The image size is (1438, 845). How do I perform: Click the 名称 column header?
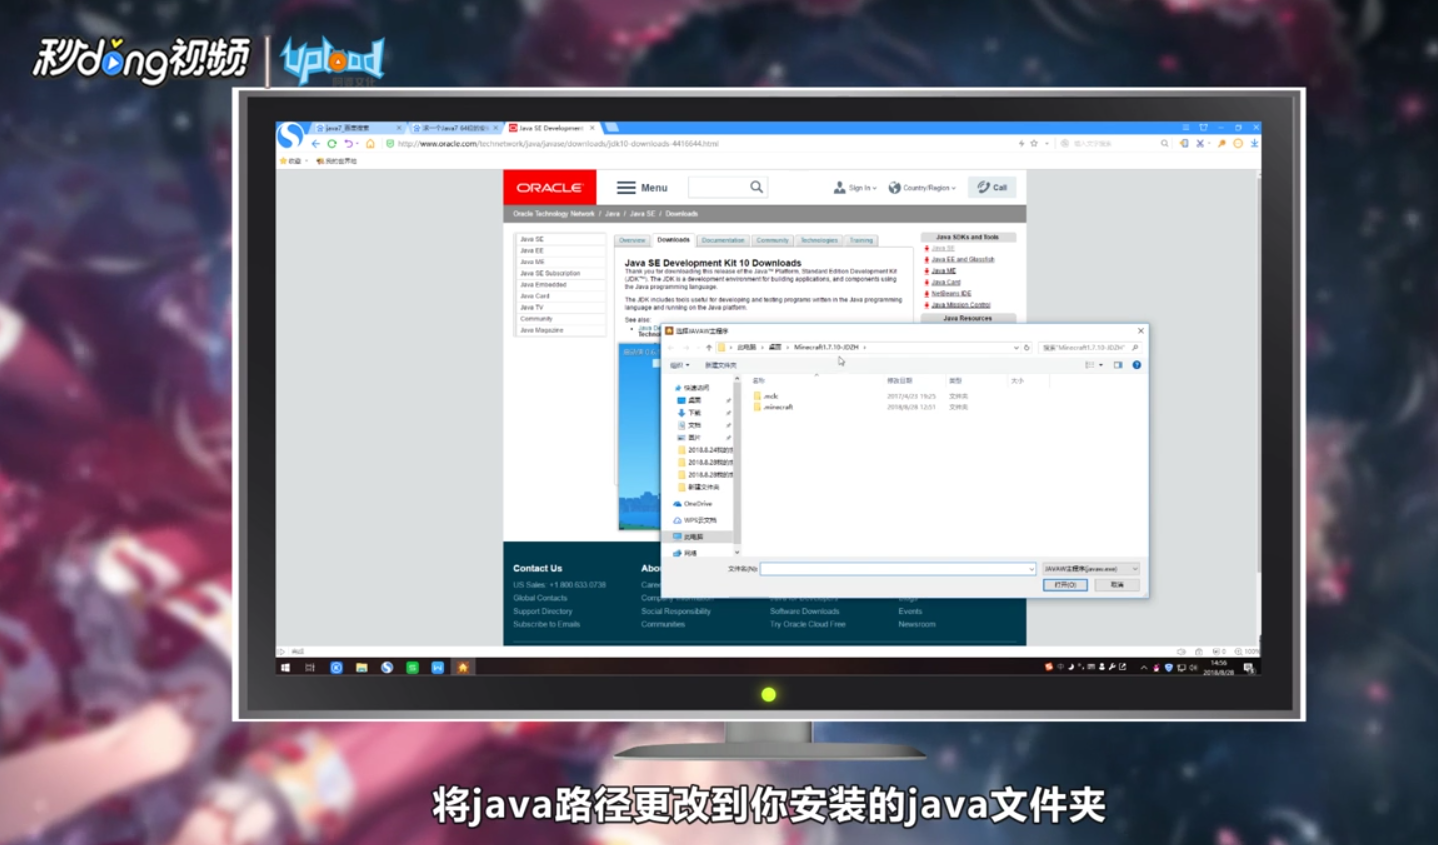click(x=758, y=381)
